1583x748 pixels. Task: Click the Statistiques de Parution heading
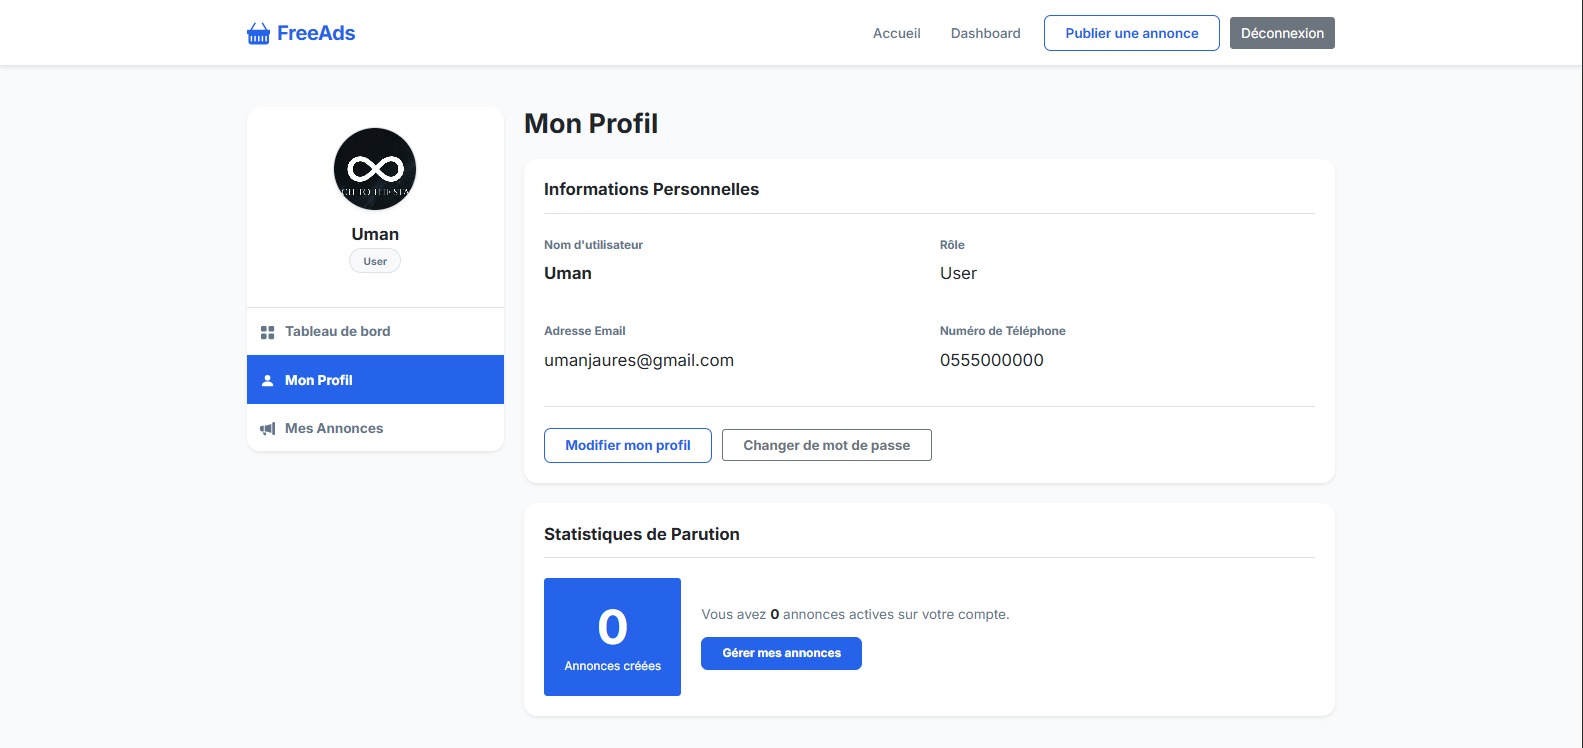[x=642, y=534]
